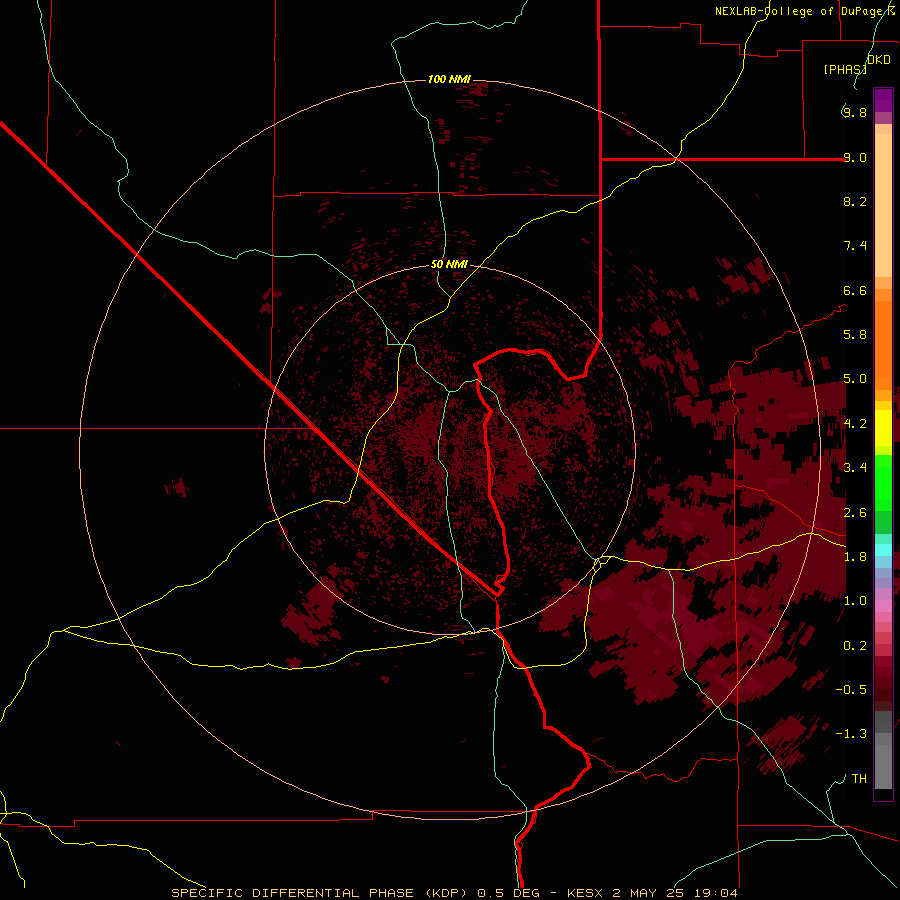
Task: Click the pink segment of the color bar
Action: tap(883, 606)
